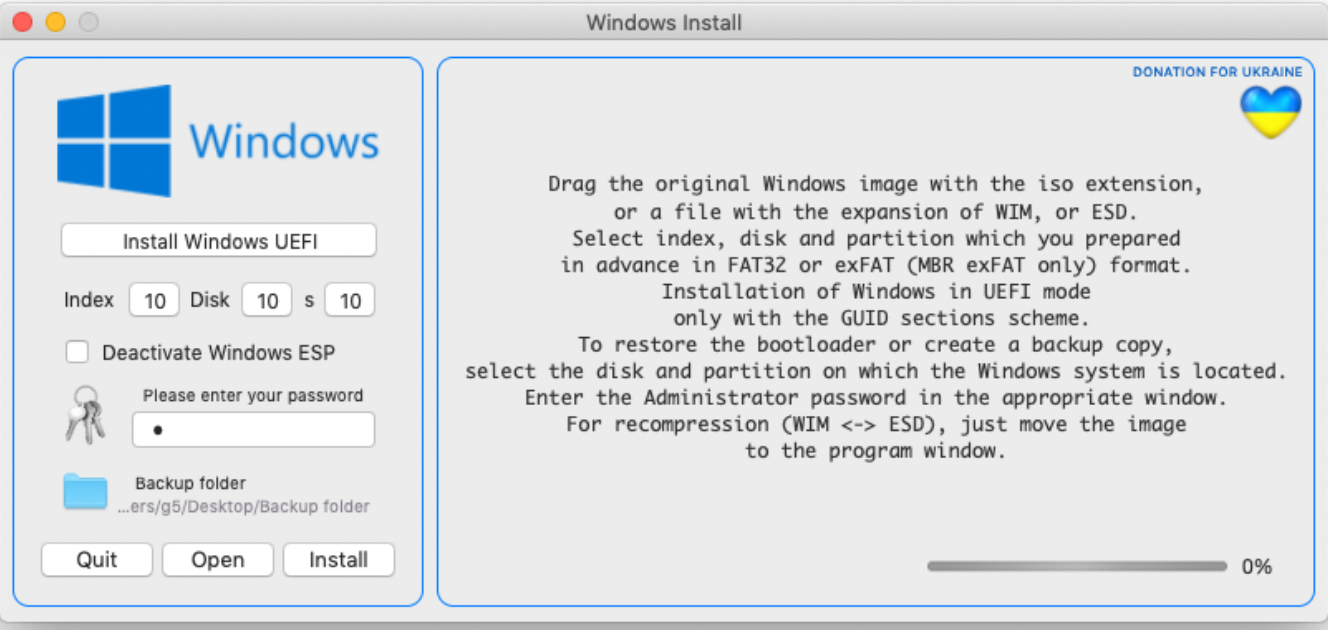Minimize the Windows Install window
The image size is (1328, 630).
click(55, 22)
